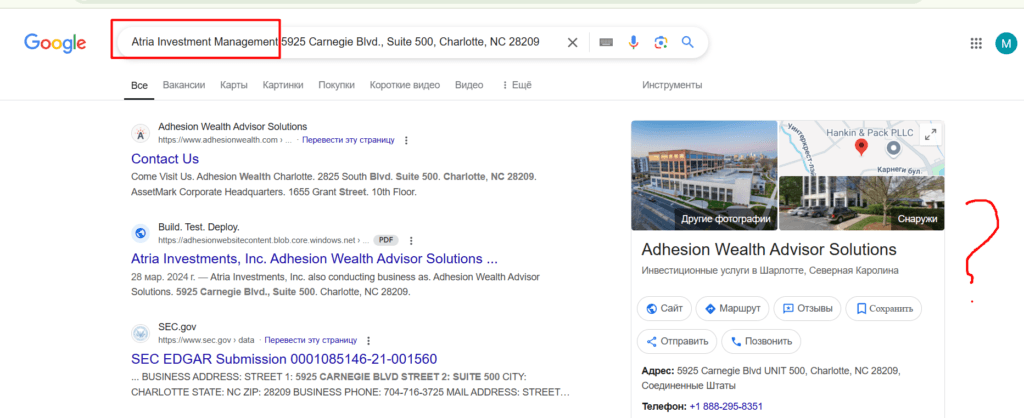Switch to the Покупки tab
The width and height of the screenshot is (1024, 418).
coord(336,85)
